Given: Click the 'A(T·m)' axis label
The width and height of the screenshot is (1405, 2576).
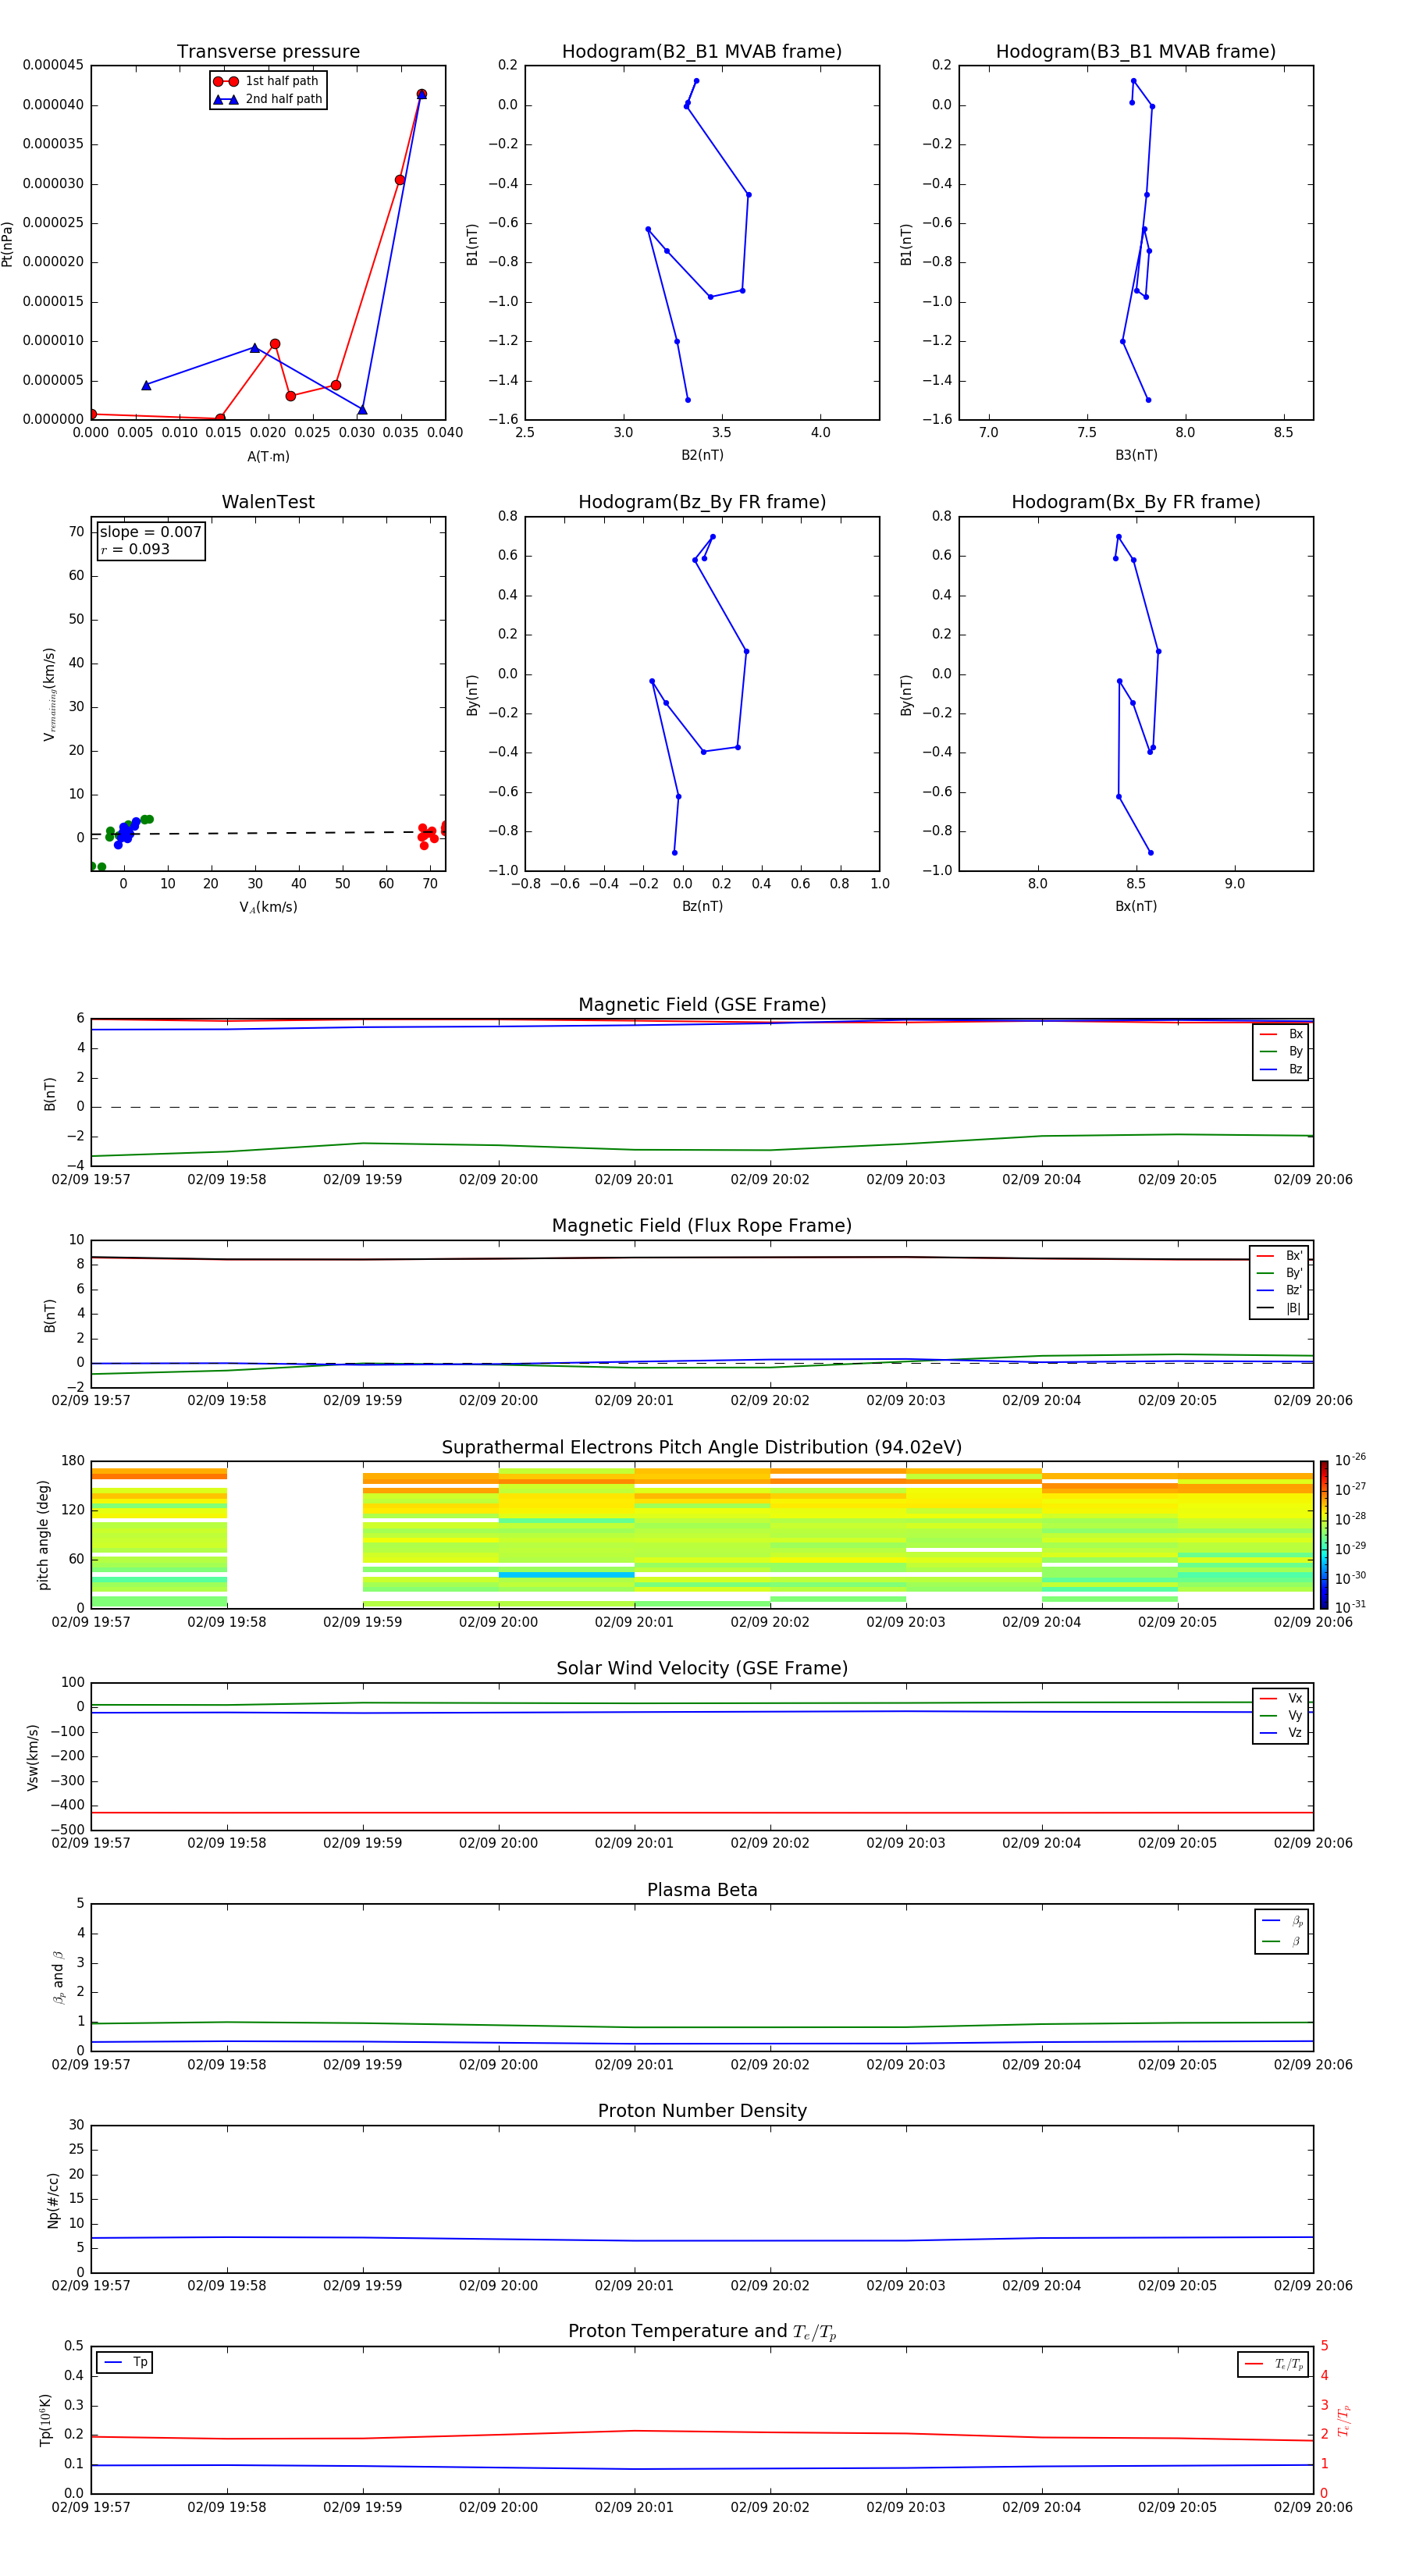Looking at the screenshot, I should pos(268,457).
